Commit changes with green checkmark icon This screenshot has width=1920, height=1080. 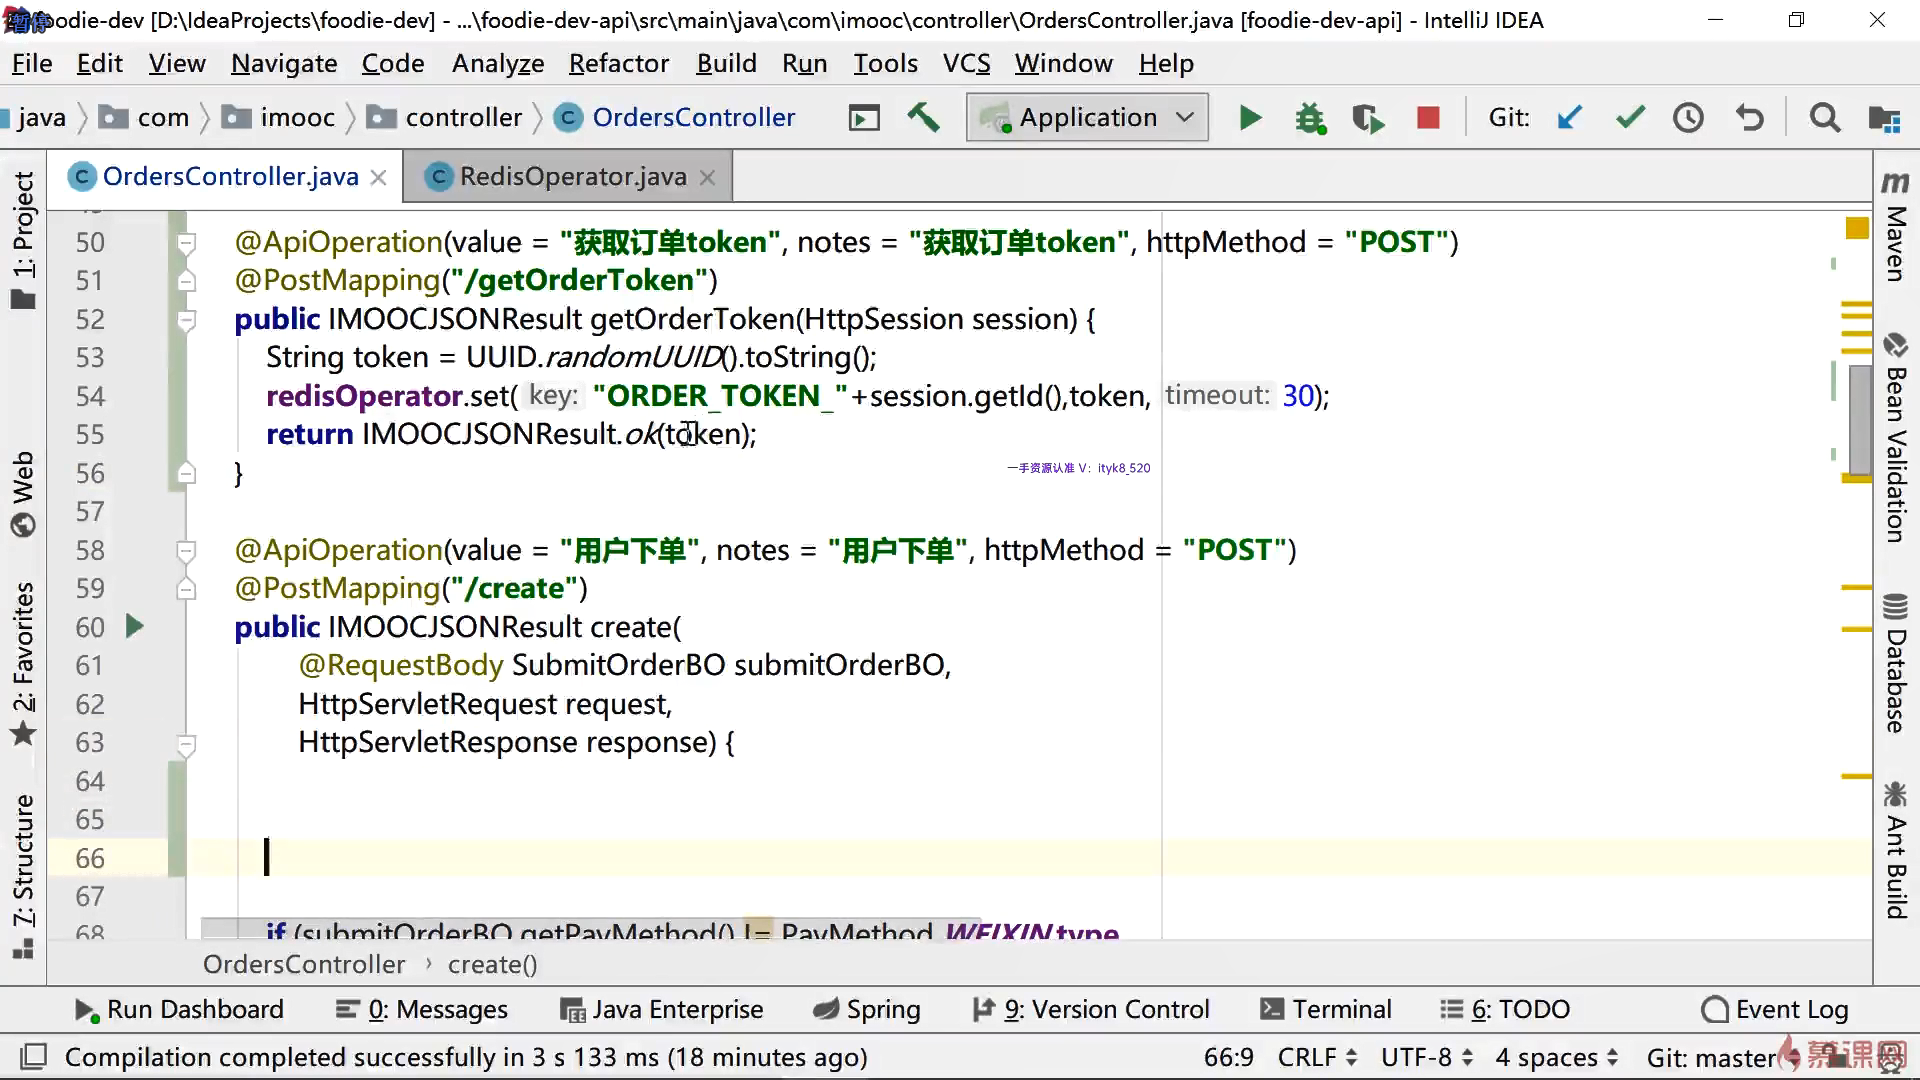pos(1630,118)
